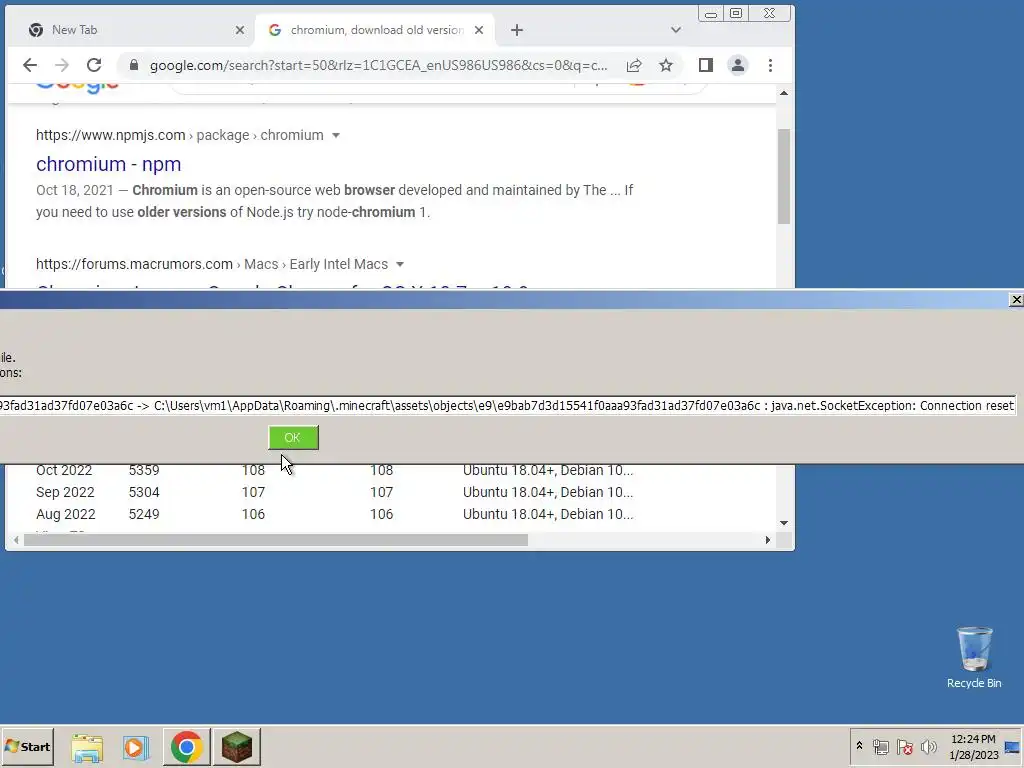
Task: Maximize the Chrome window
Action: coord(735,14)
